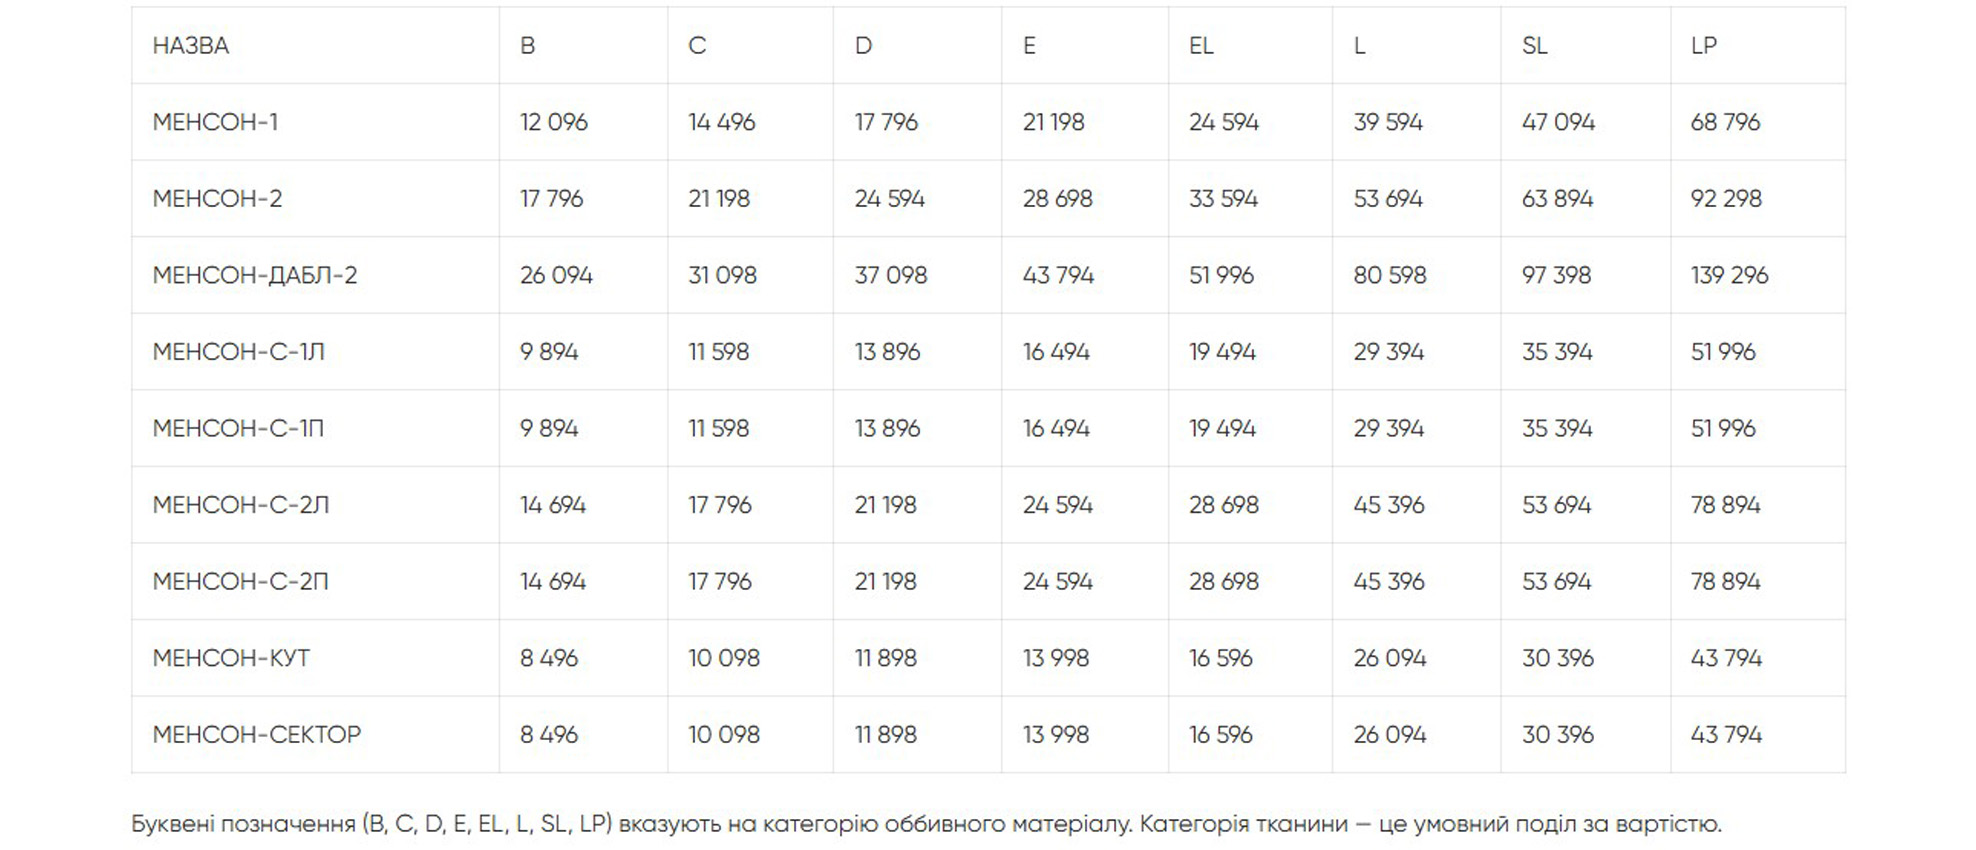
Task: Click the LP column header
Action: [1704, 46]
